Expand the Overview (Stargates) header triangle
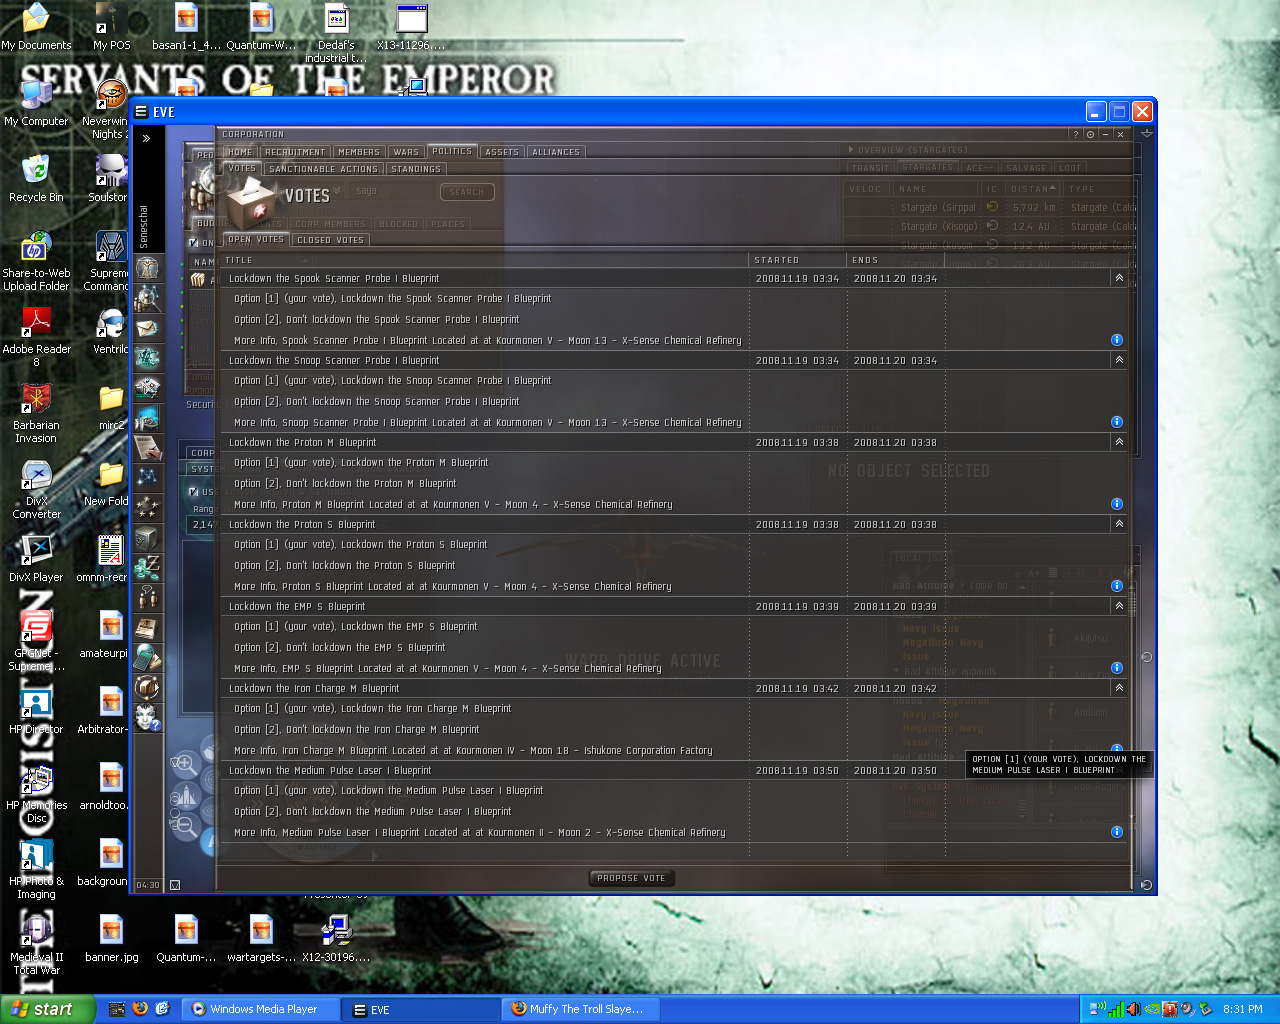This screenshot has height=1024, width=1280. [851, 150]
